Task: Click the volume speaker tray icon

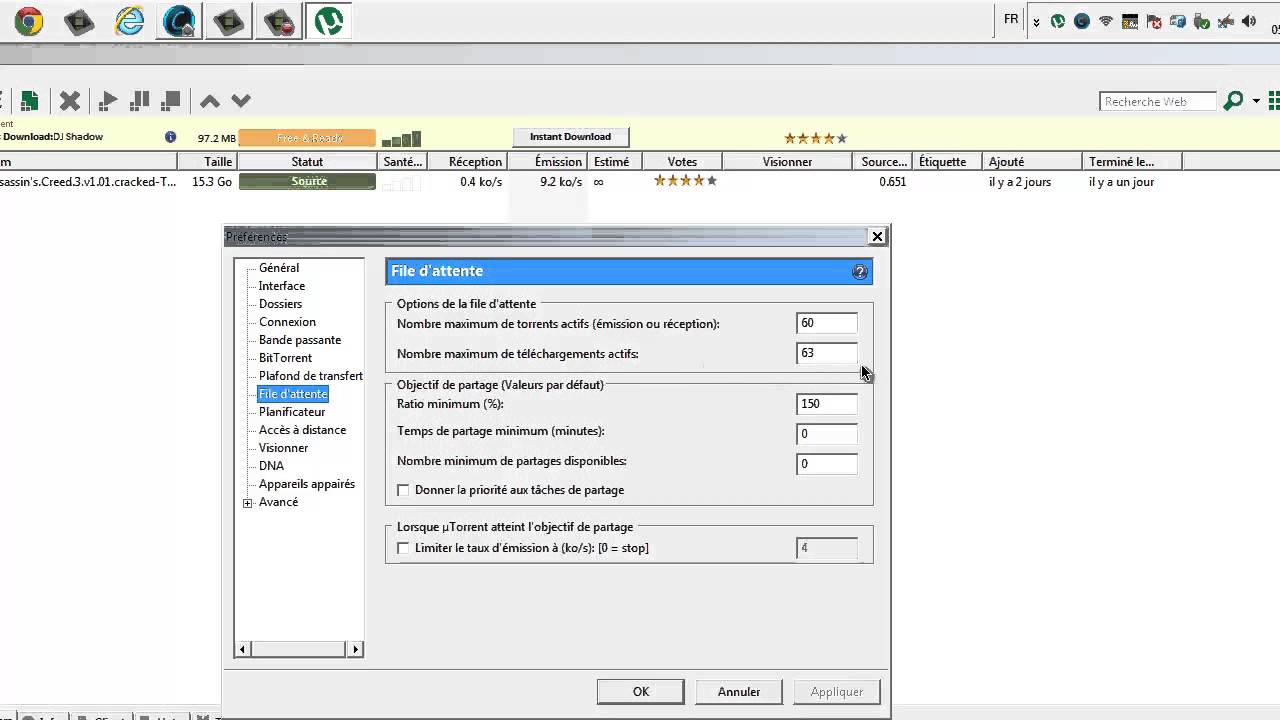Action: [x=1249, y=21]
